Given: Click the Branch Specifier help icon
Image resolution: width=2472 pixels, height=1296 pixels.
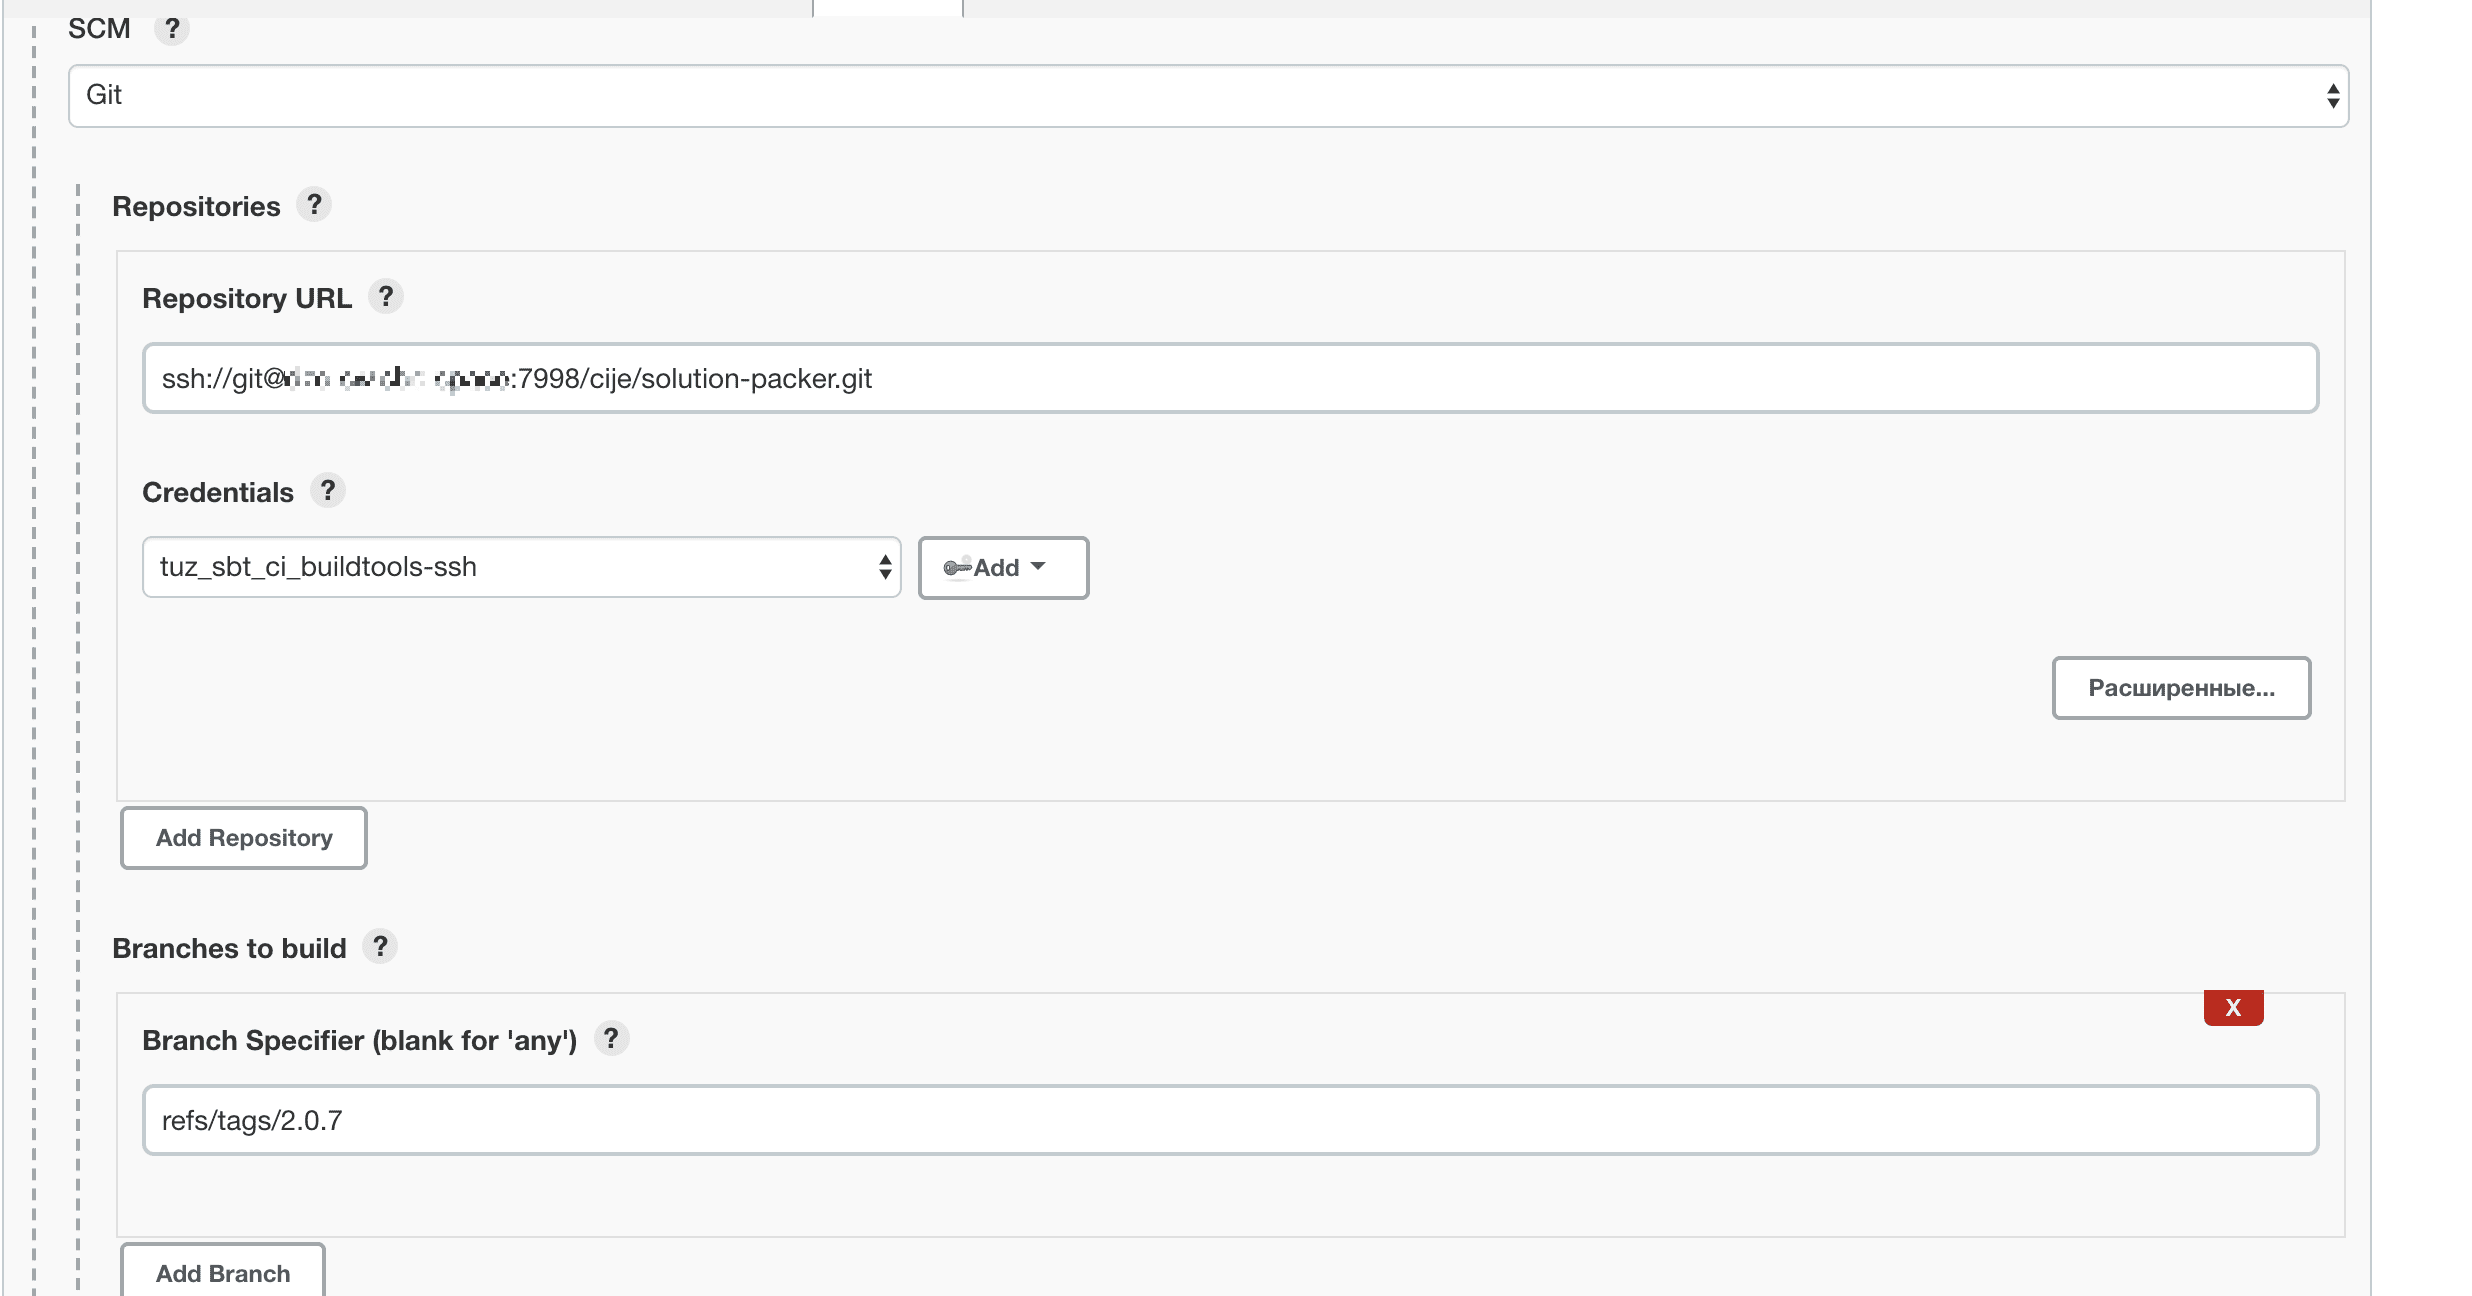Looking at the screenshot, I should point(611,1039).
